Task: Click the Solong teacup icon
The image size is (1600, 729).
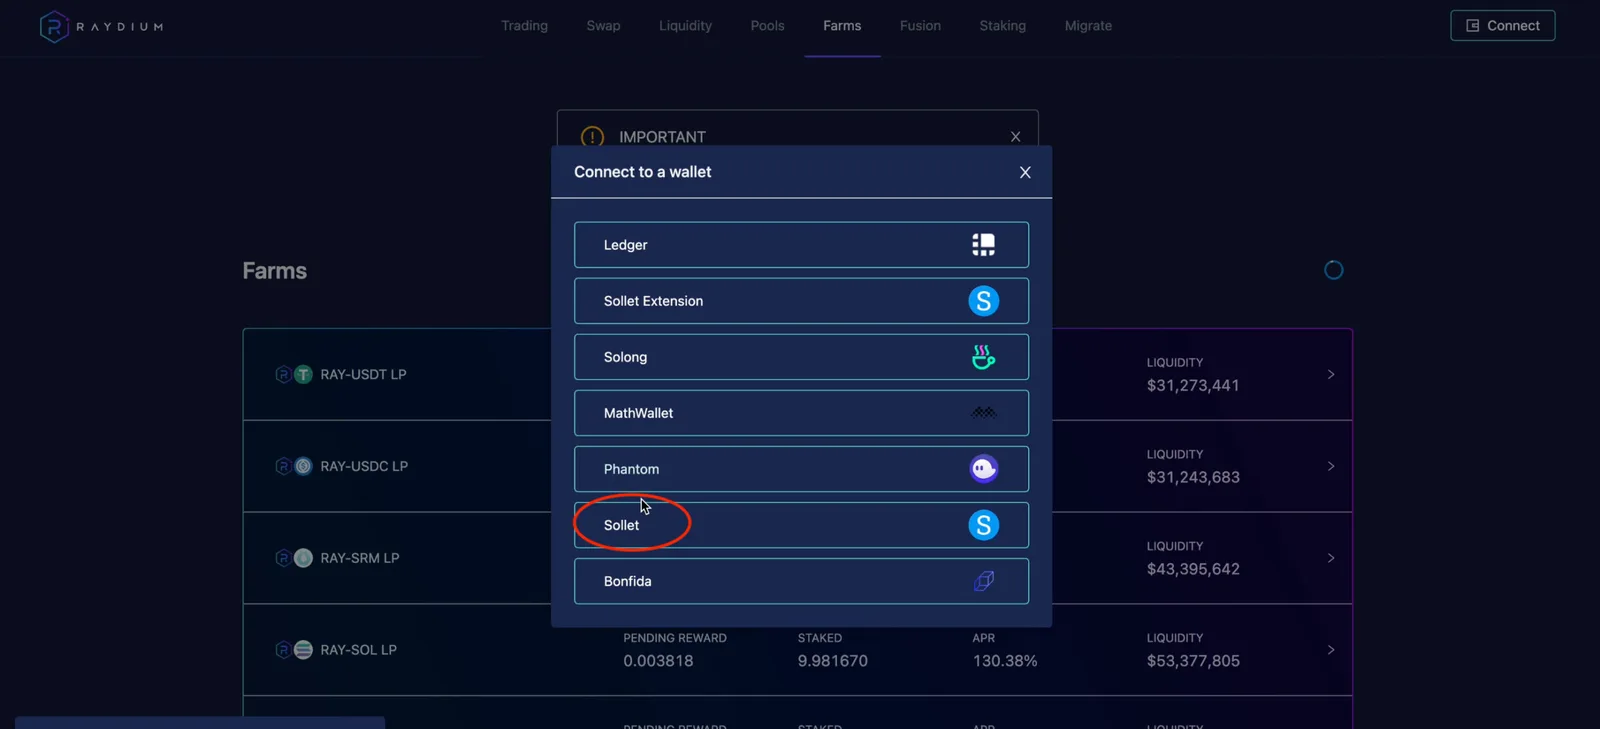Action: 983,357
